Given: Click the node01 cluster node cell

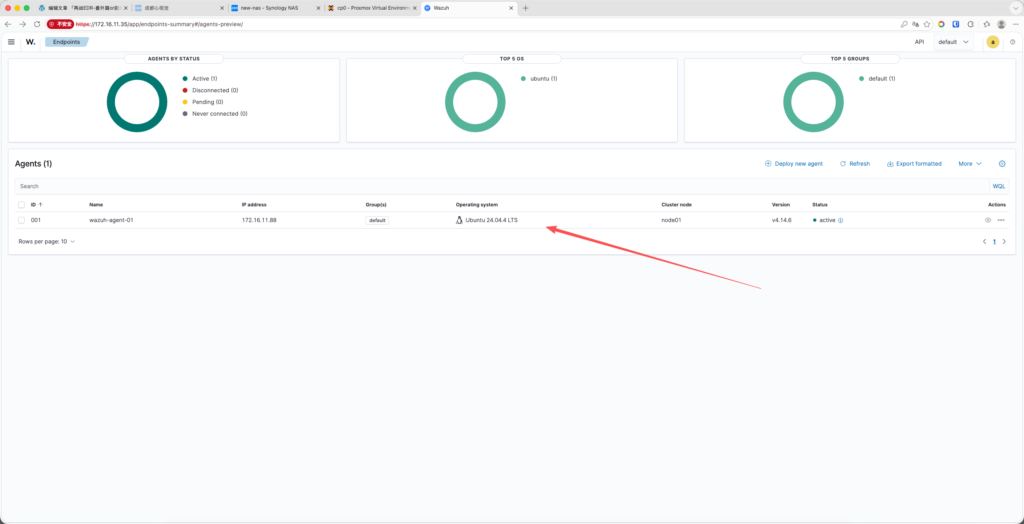Looking at the screenshot, I should [x=671, y=220].
